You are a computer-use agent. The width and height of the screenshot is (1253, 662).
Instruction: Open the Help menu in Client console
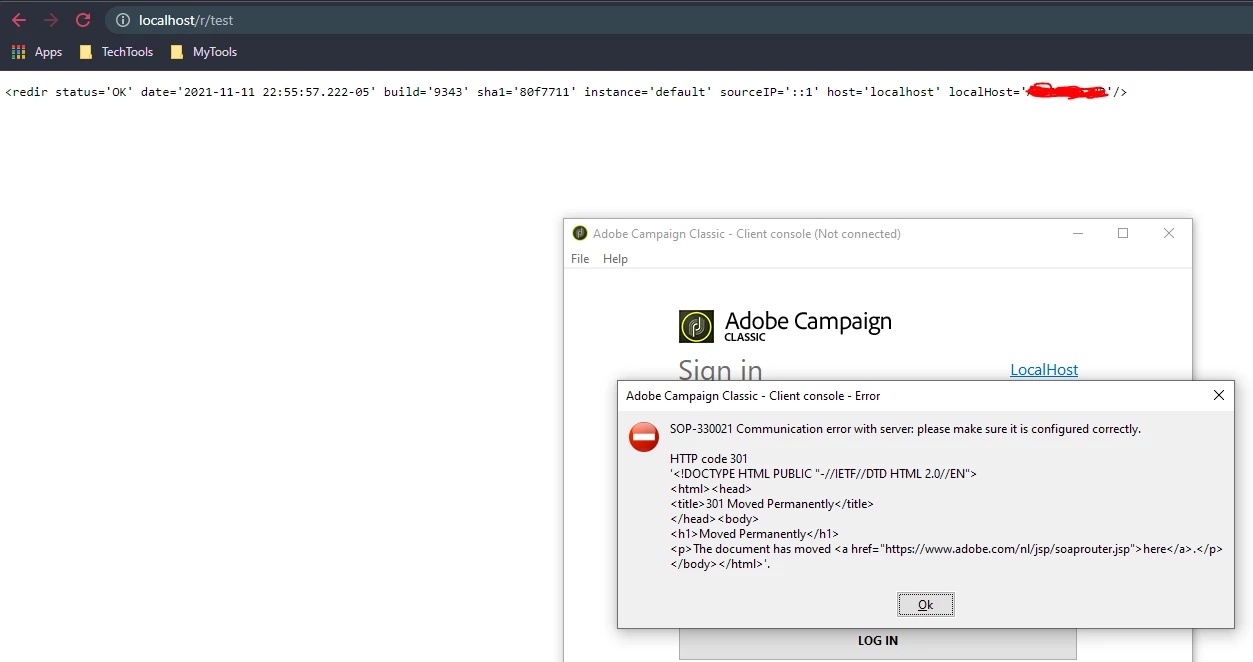[615, 259]
